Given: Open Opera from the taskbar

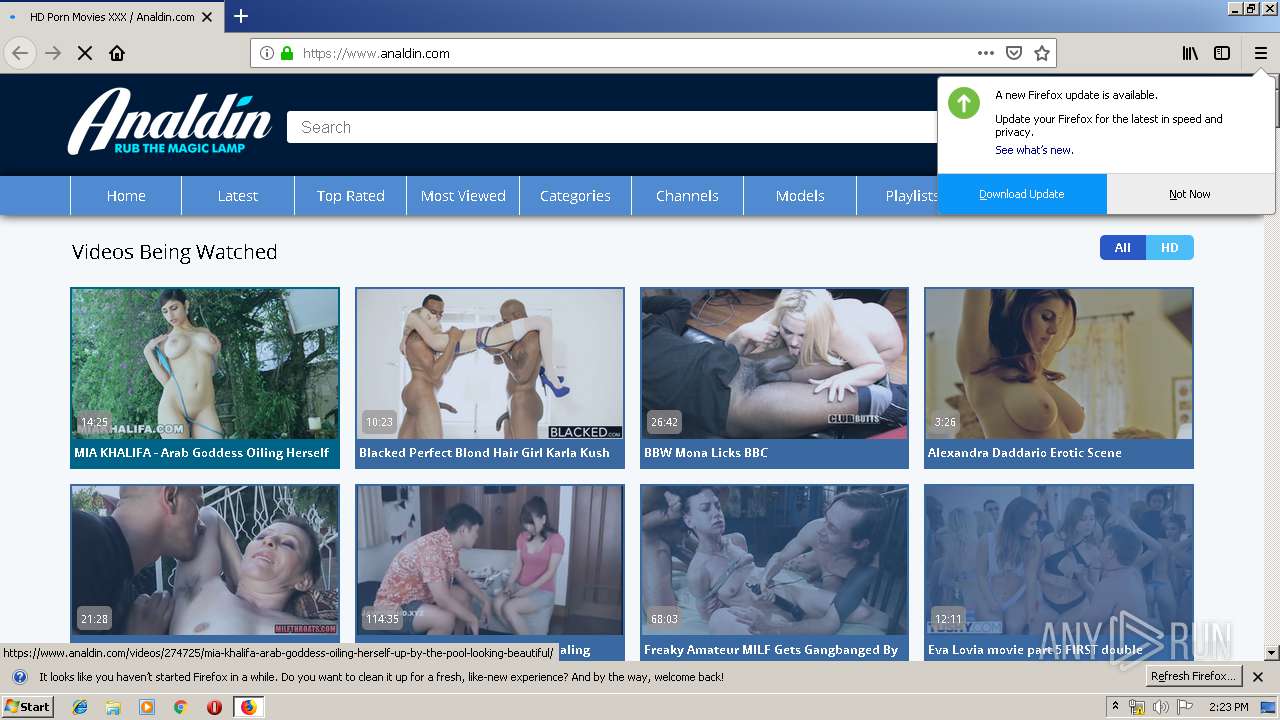Looking at the screenshot, I should click(x=214, y=707).
